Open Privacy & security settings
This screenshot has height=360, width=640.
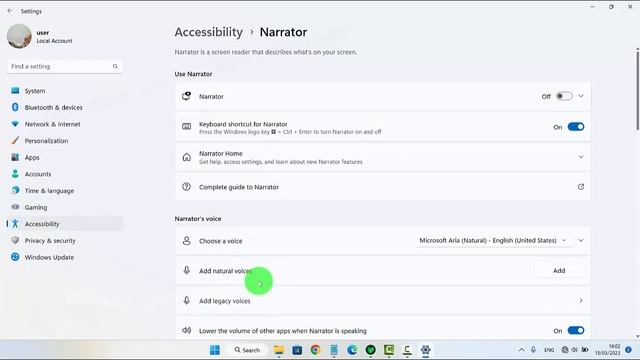[x=64, y=240]
